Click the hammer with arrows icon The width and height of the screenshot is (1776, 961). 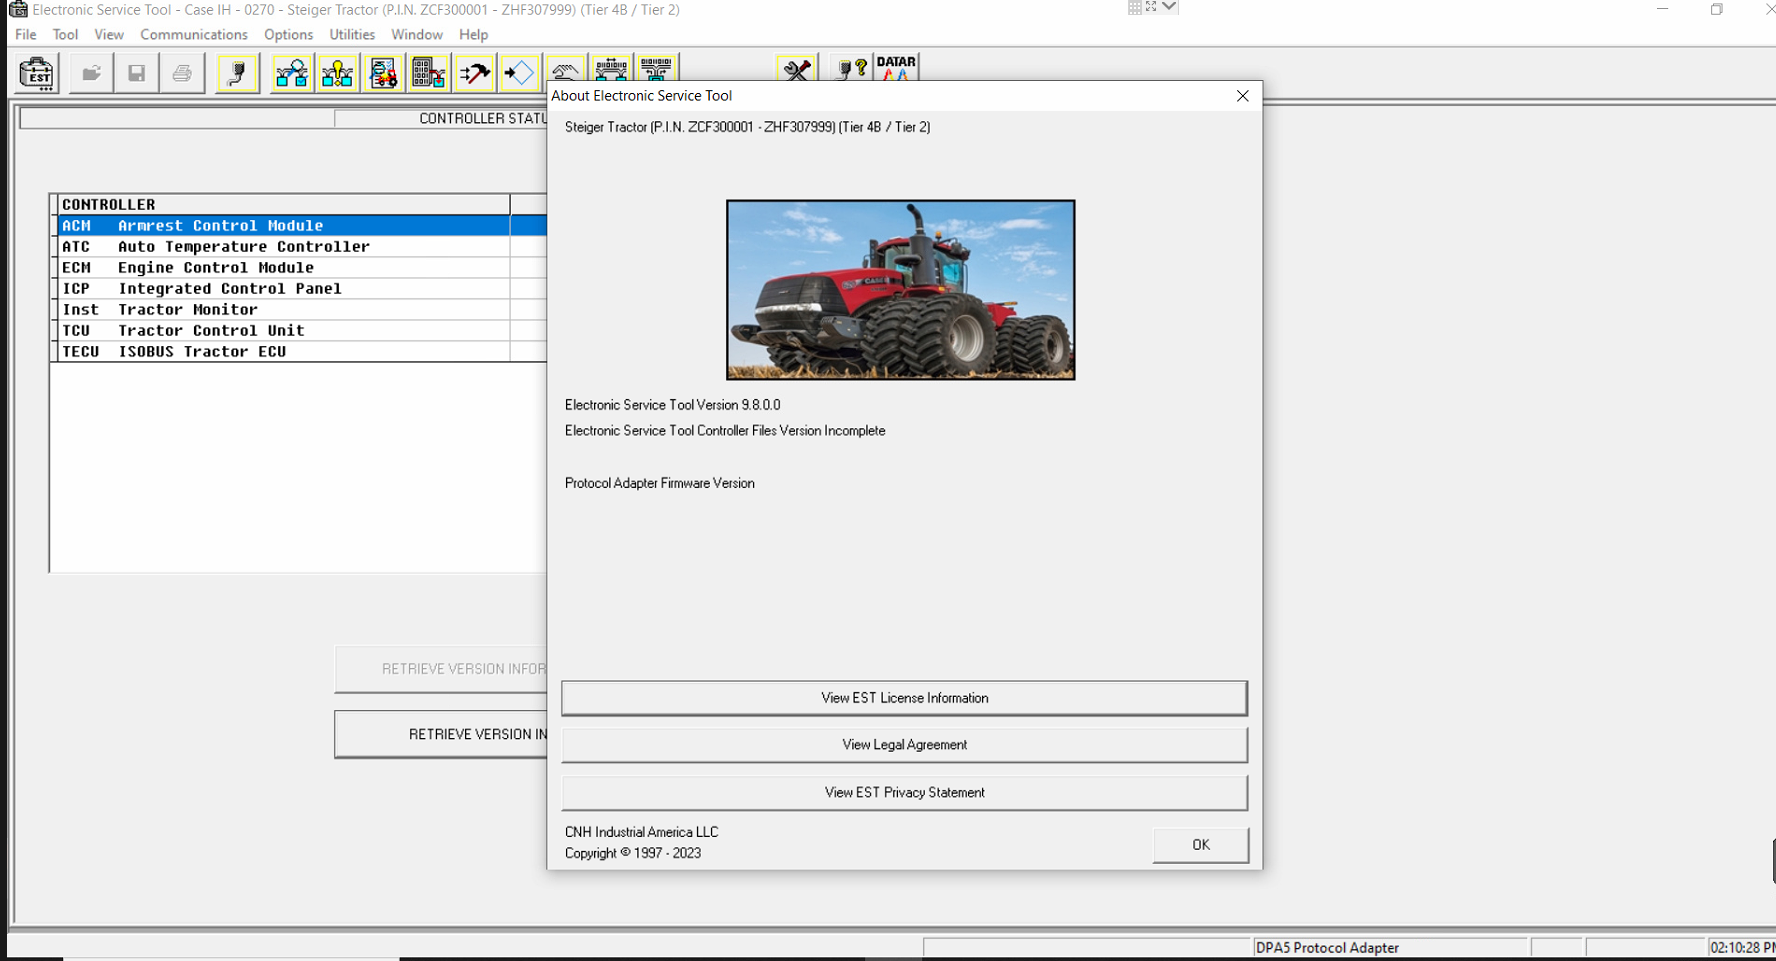point(475,73)
